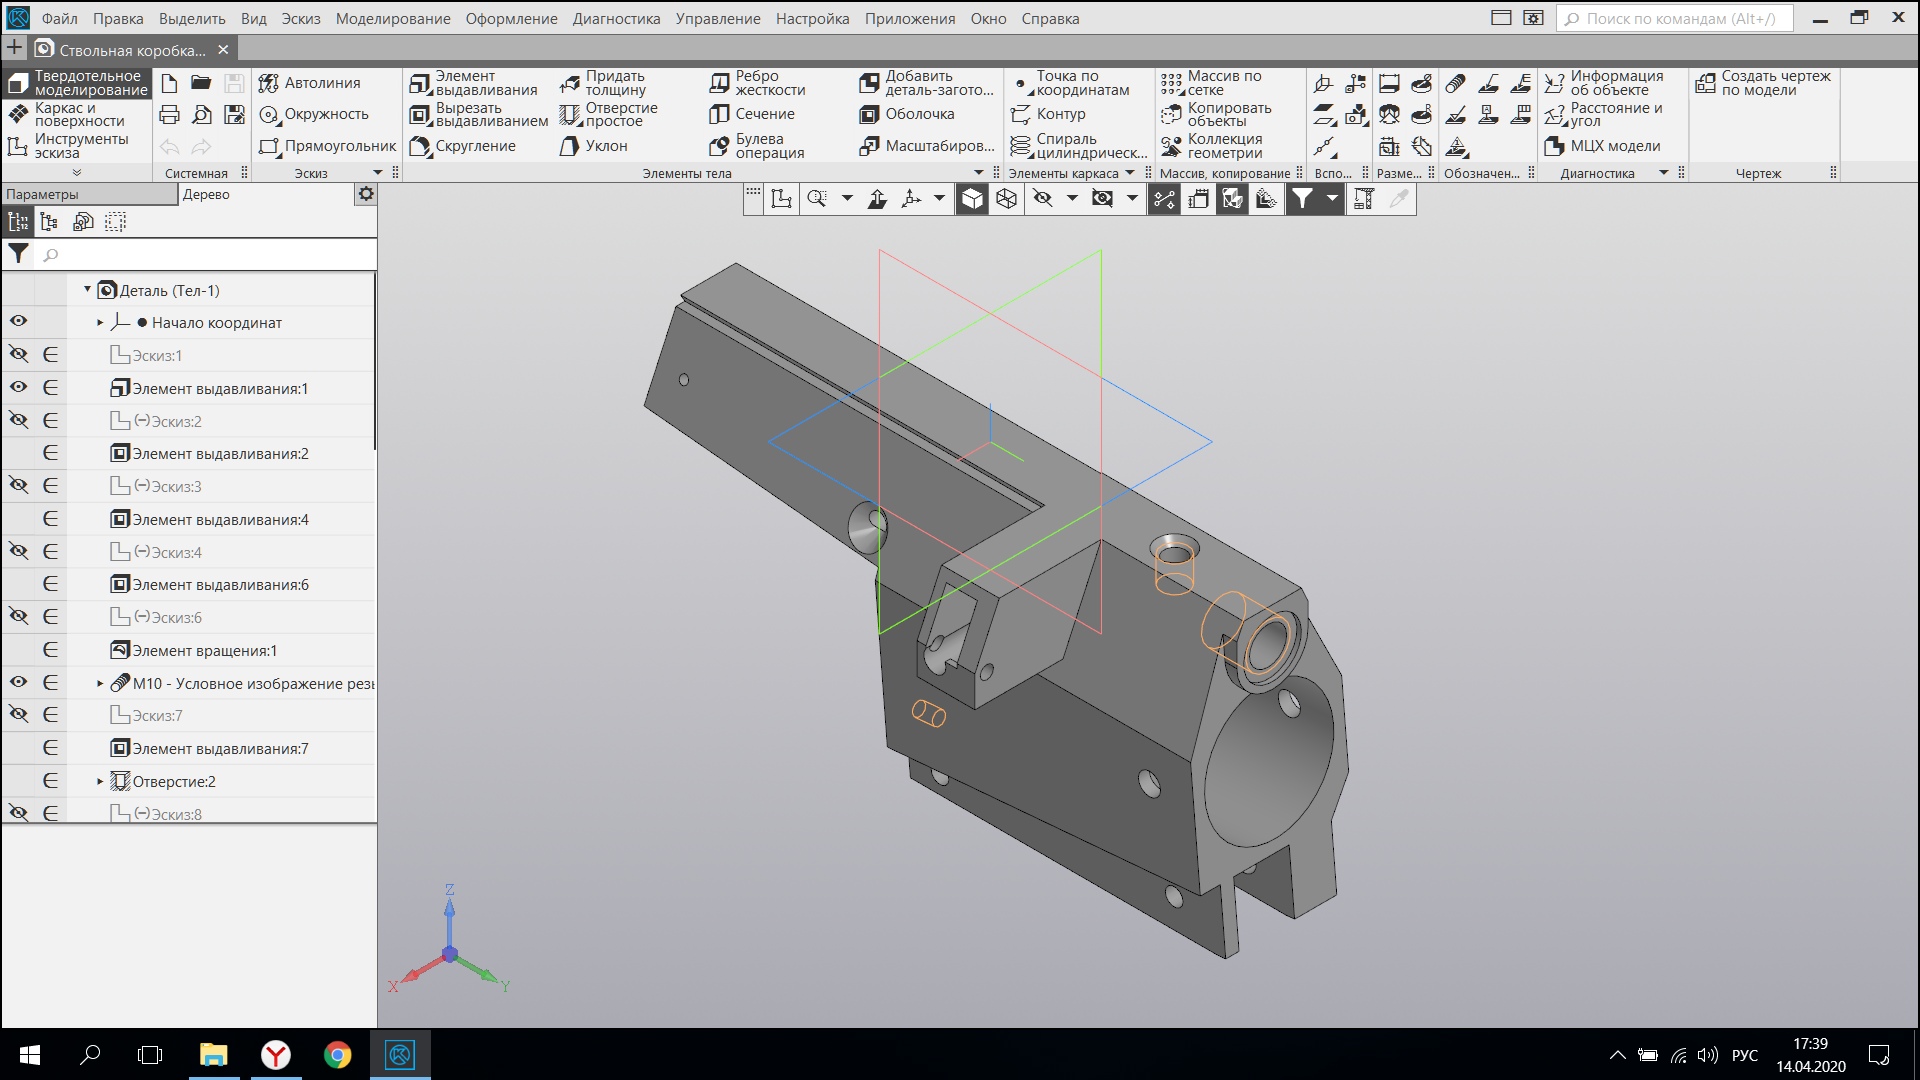This screenshot has height=1080, width=1920.
Task: Show hidden Эскиз:1 via eye icon
Action: pos(18,355)
